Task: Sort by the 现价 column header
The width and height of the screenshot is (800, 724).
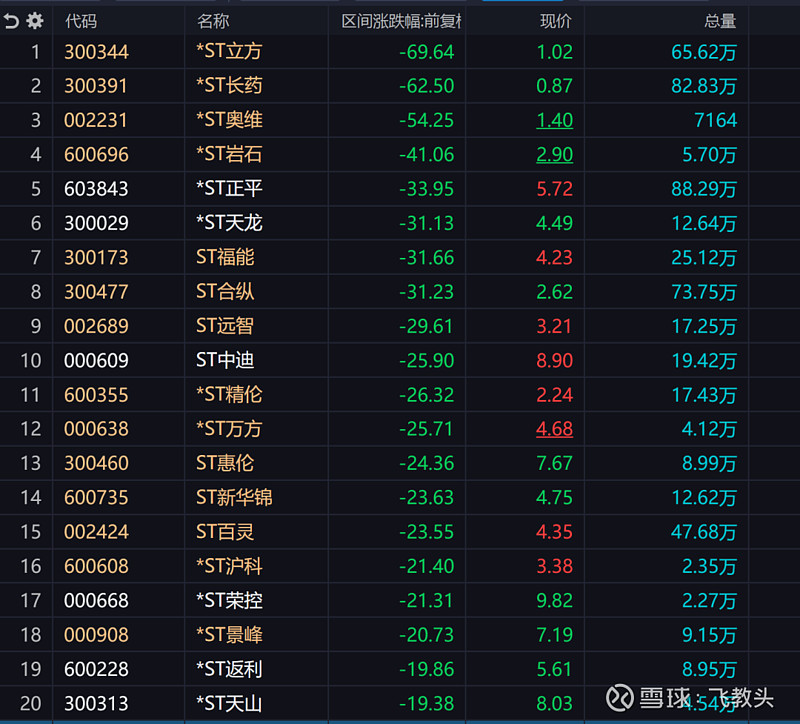Action: pyautogui.click(x=556, y=20)
